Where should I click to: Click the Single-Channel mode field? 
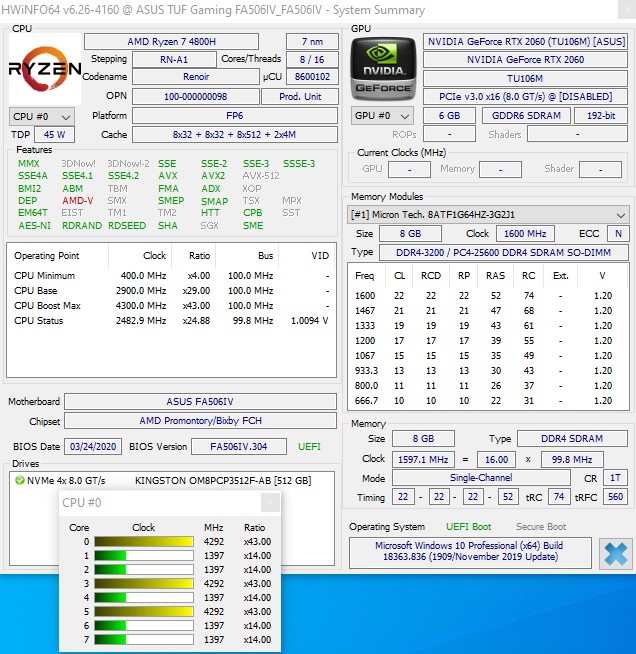pyautogui.click(x=481, y=478)
